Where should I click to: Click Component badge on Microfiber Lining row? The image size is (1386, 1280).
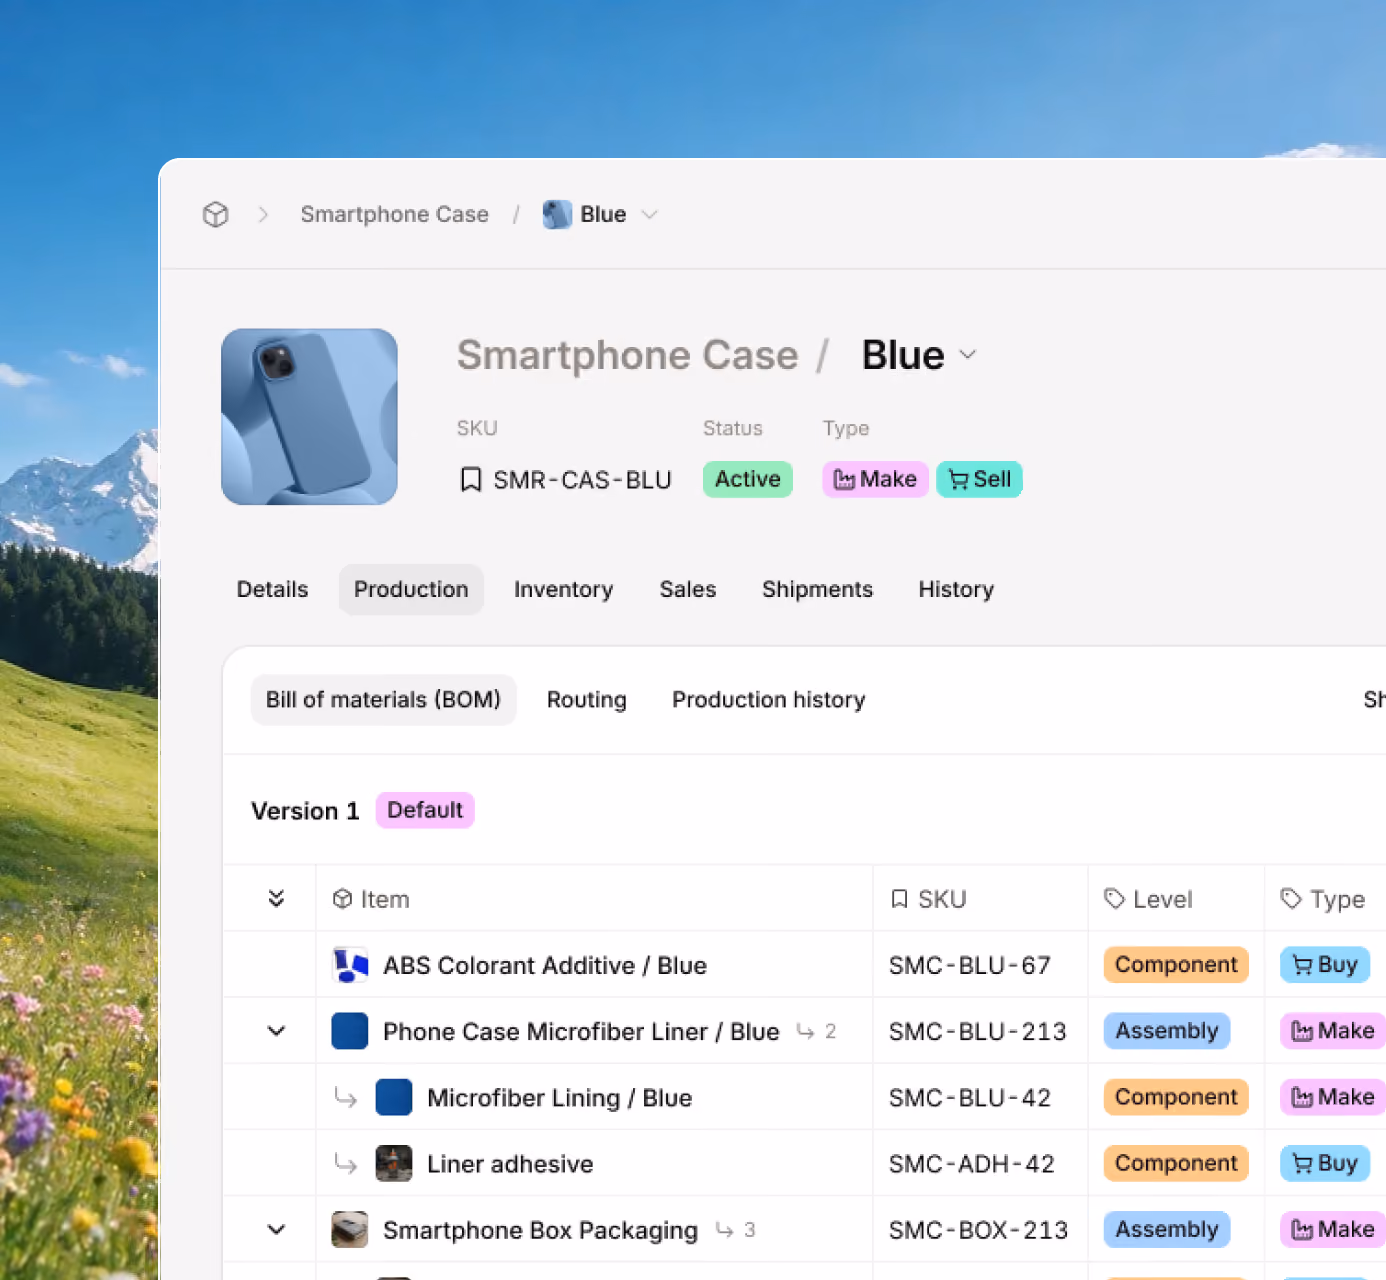(x=1176, y=1097)
